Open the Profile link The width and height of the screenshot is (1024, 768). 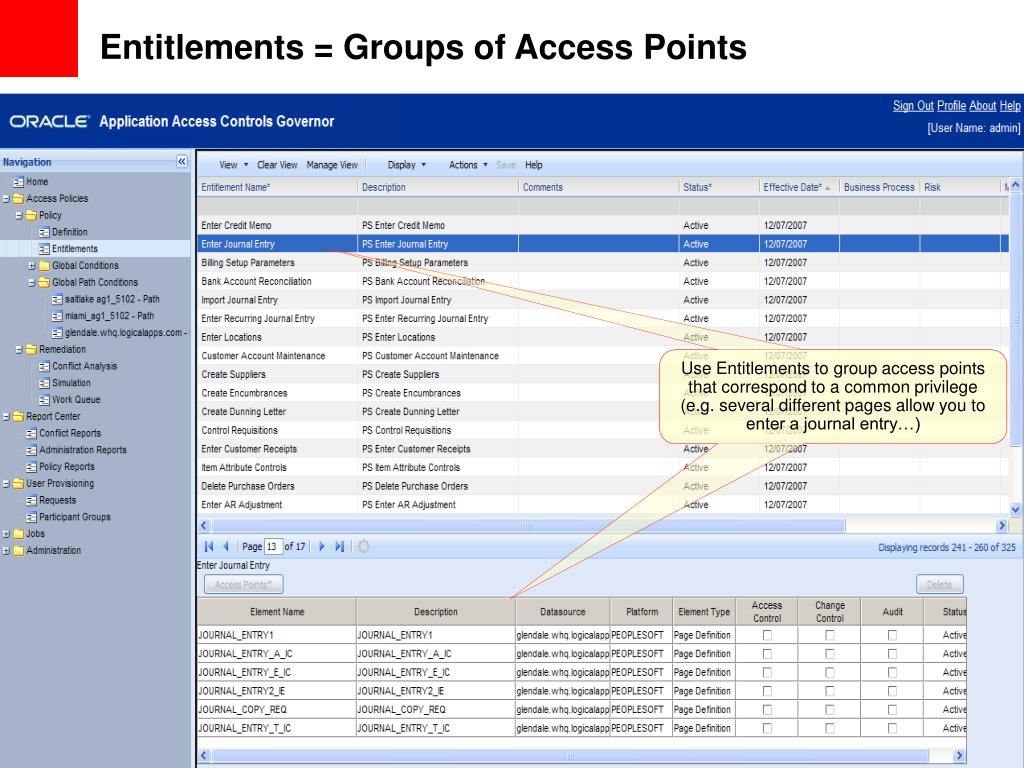(952, 106)
